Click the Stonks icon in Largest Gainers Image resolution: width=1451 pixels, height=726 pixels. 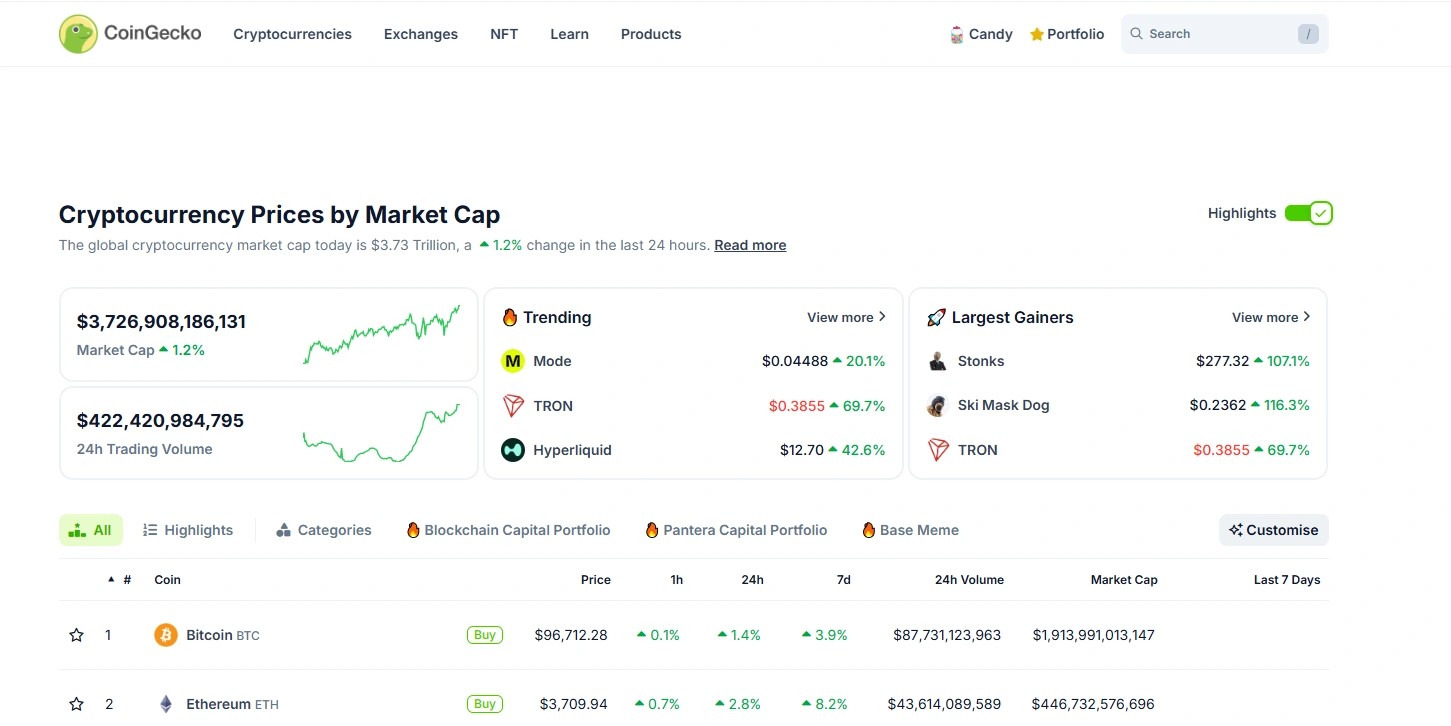pyautogui.click(x=938, y=361)
